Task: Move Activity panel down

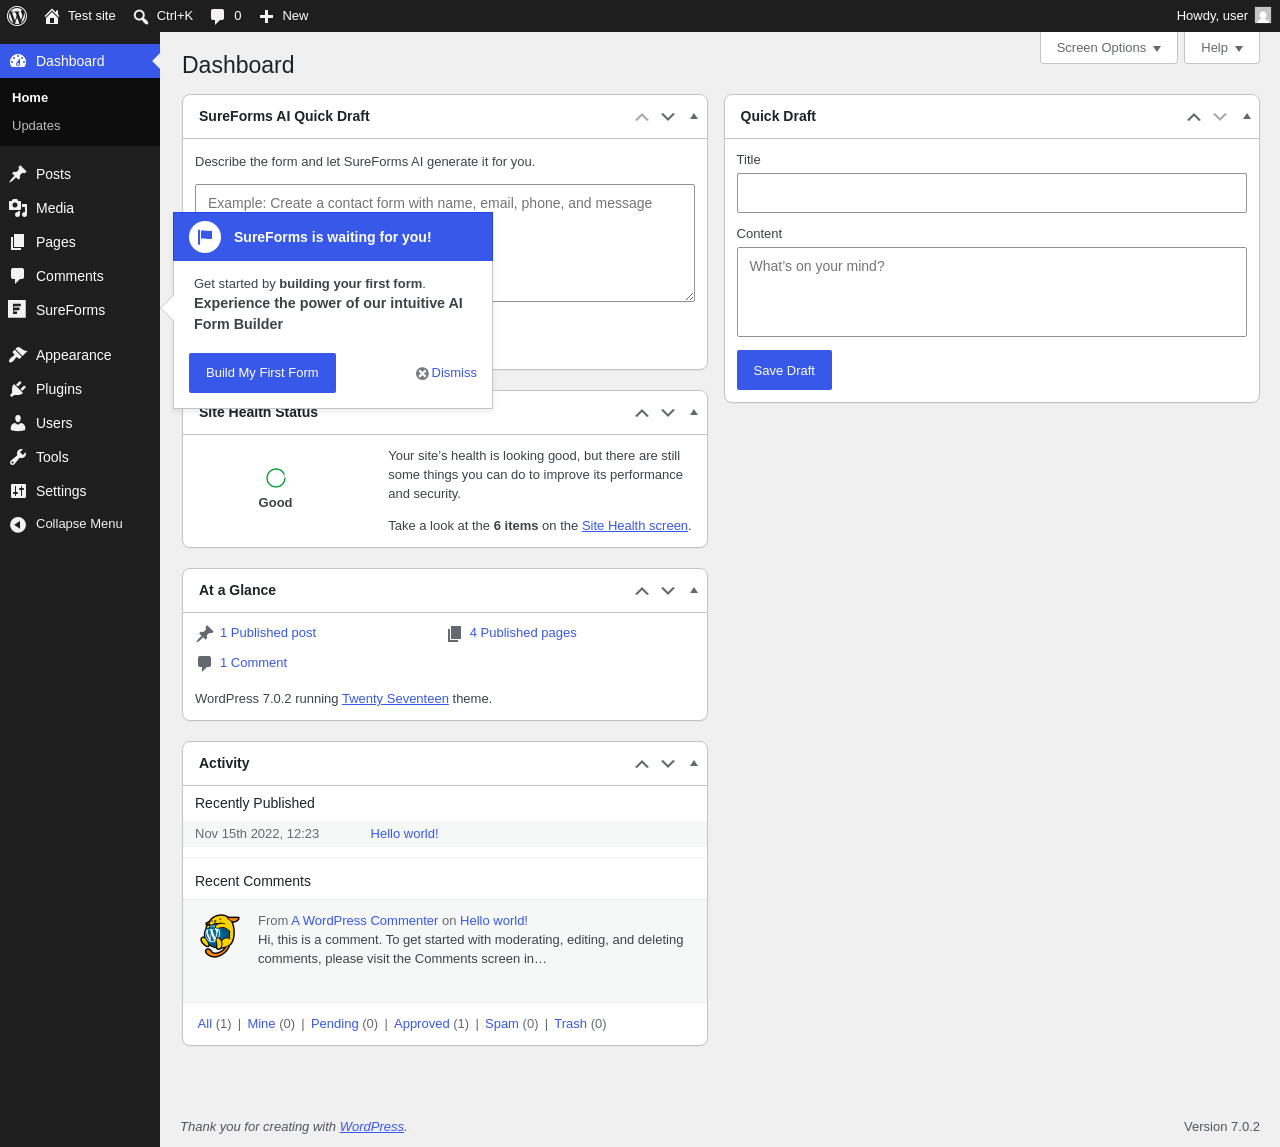Action: [668, 764]
